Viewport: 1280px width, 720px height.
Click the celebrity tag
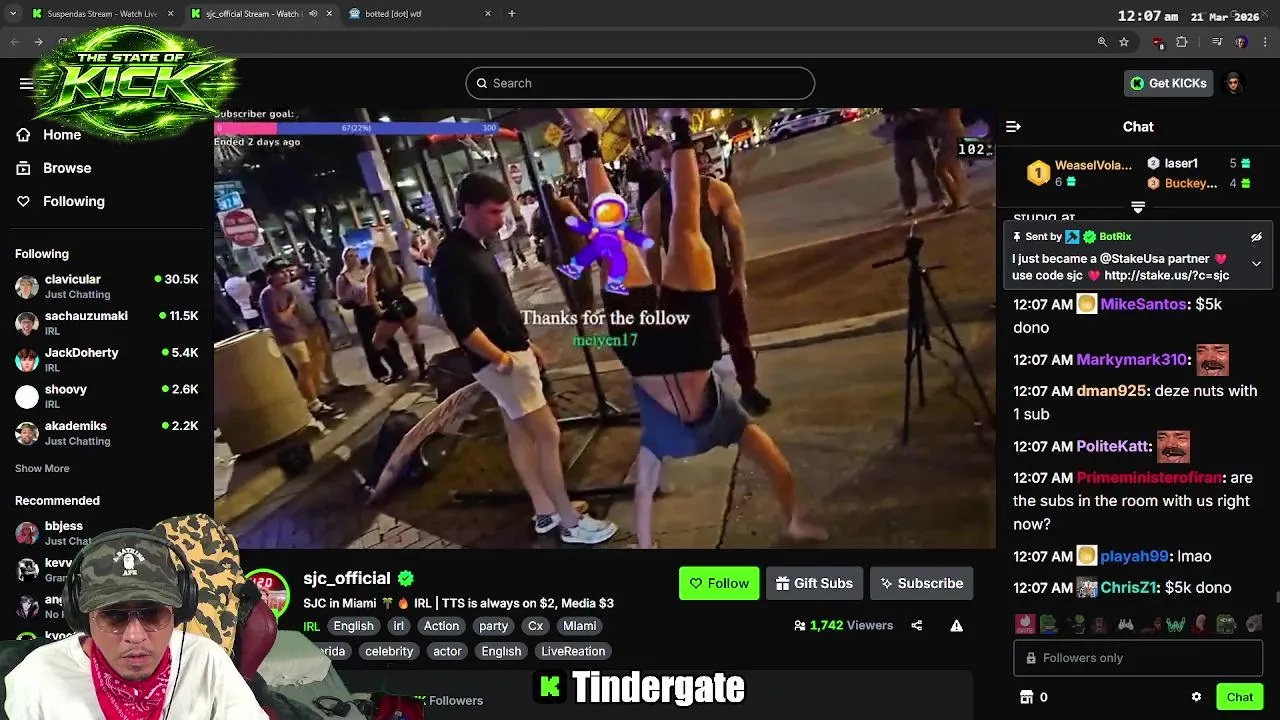click(x=389, y=651)
